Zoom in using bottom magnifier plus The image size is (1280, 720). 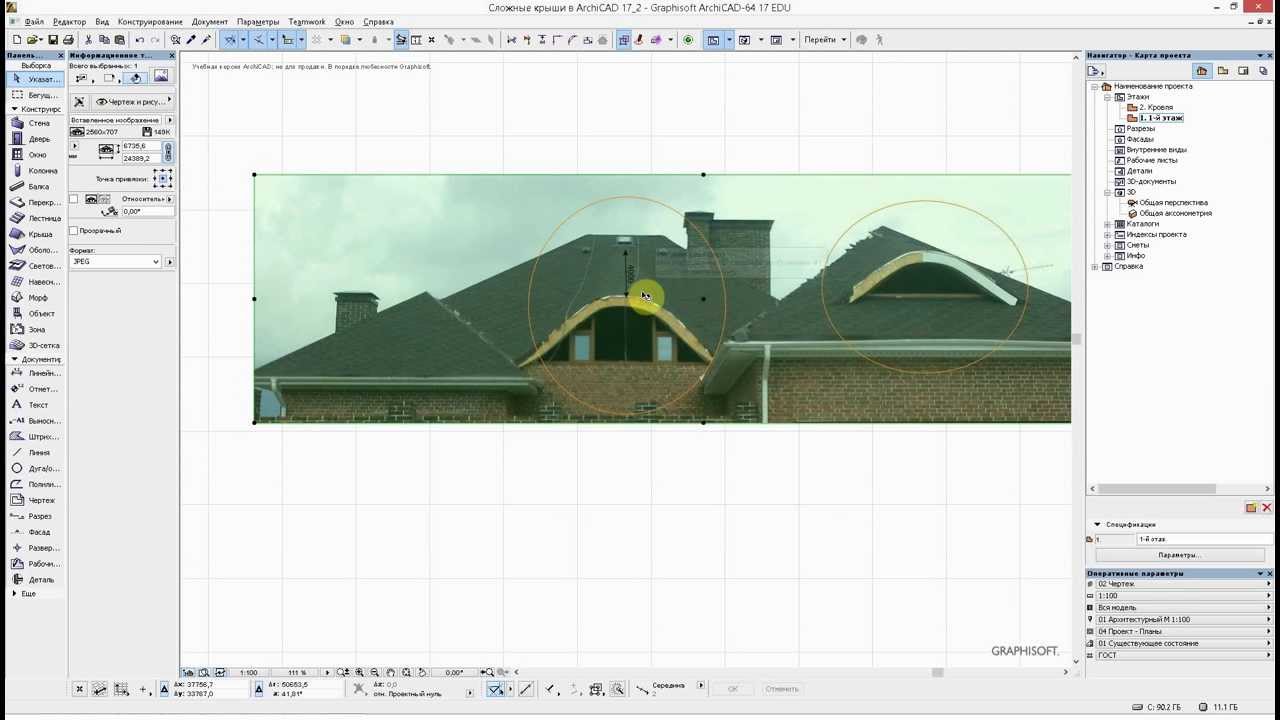coord(360,673)
